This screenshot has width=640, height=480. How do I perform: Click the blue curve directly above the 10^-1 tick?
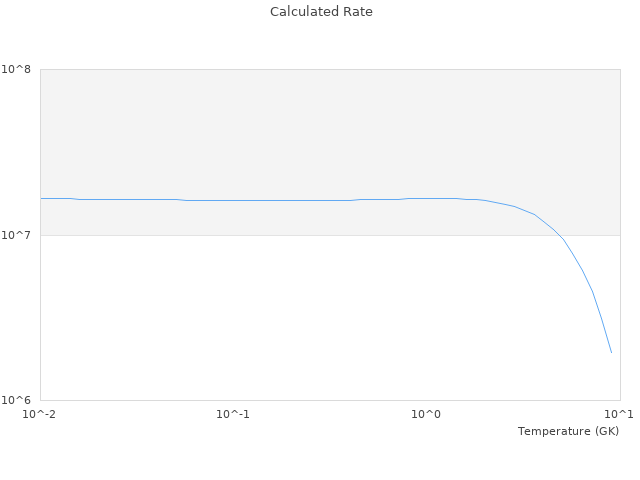point(233,200)
